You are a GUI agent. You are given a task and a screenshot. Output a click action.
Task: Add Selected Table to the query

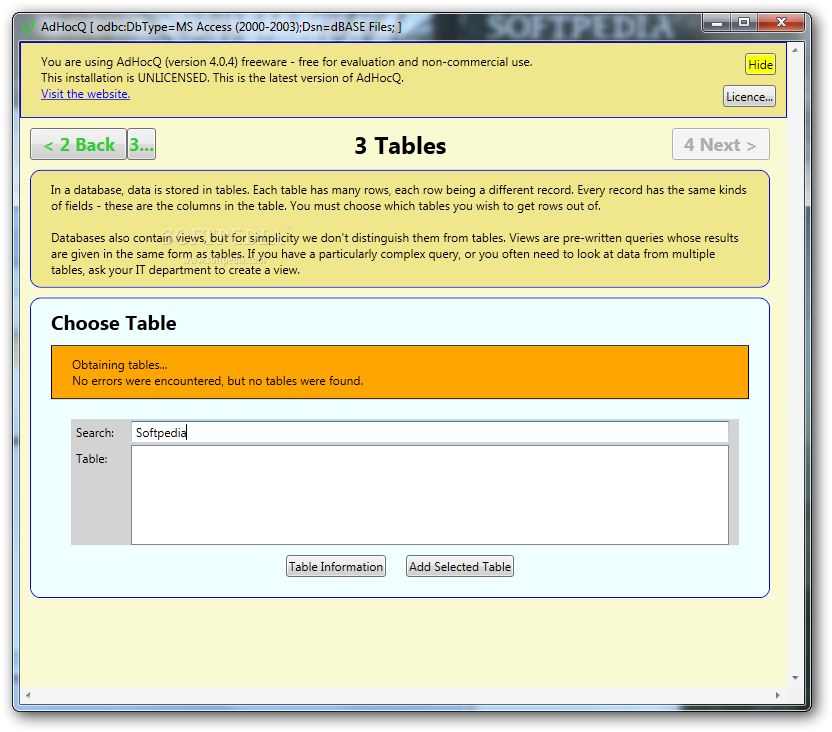[x=460, y=567]
